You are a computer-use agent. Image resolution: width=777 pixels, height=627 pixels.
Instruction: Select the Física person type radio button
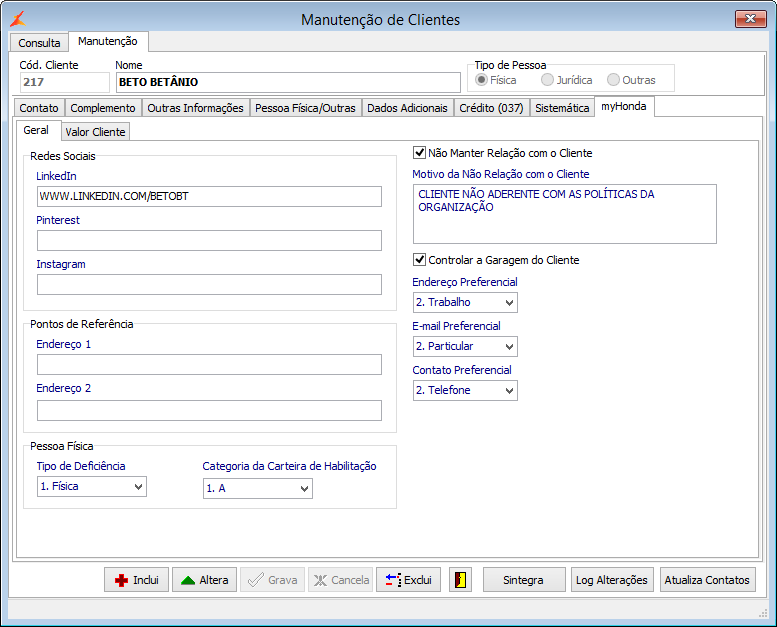click(x=482, y=80)
